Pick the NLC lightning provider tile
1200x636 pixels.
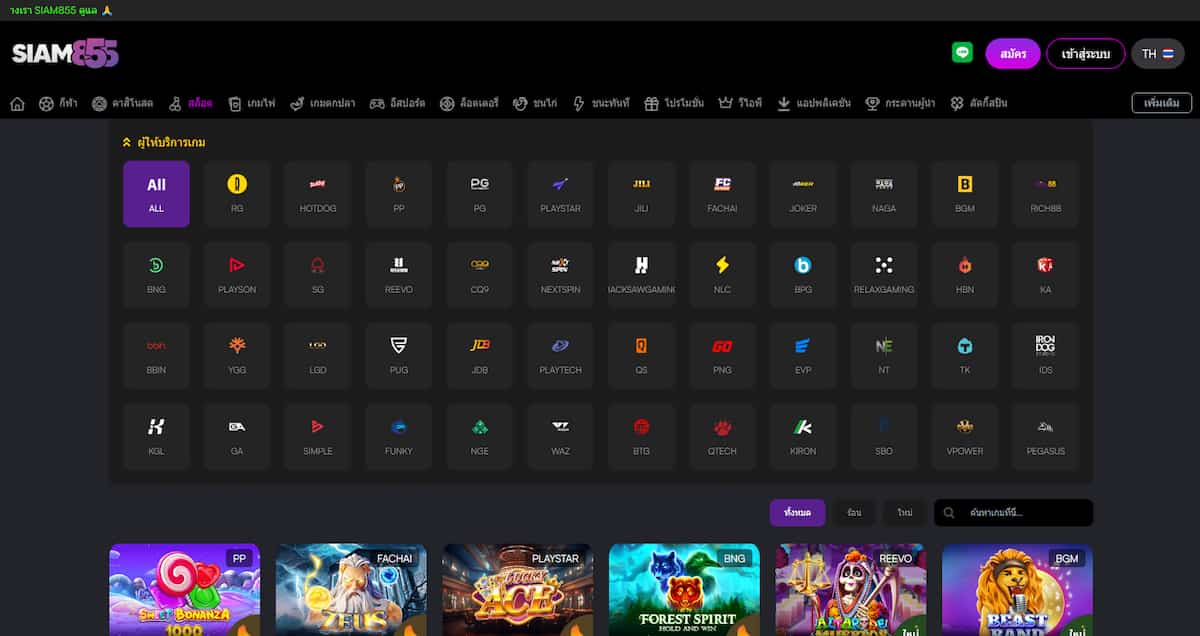(722, 274)
